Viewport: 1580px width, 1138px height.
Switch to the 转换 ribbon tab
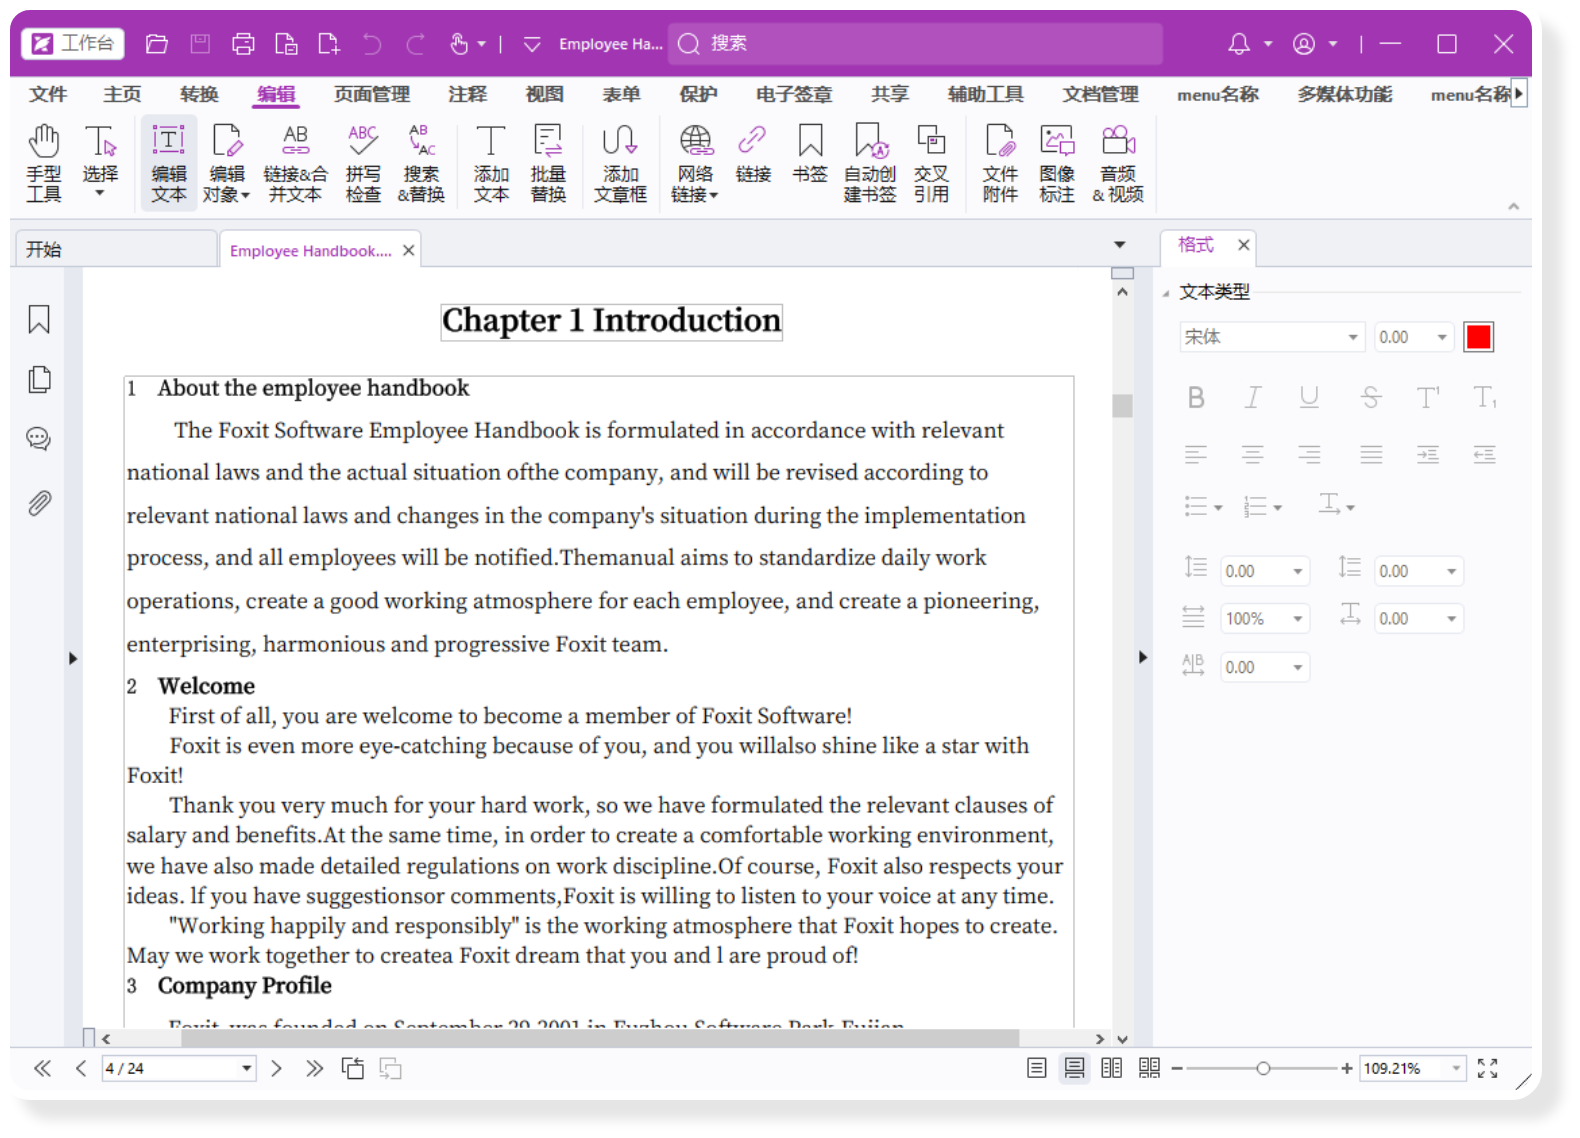click(199, 94)
